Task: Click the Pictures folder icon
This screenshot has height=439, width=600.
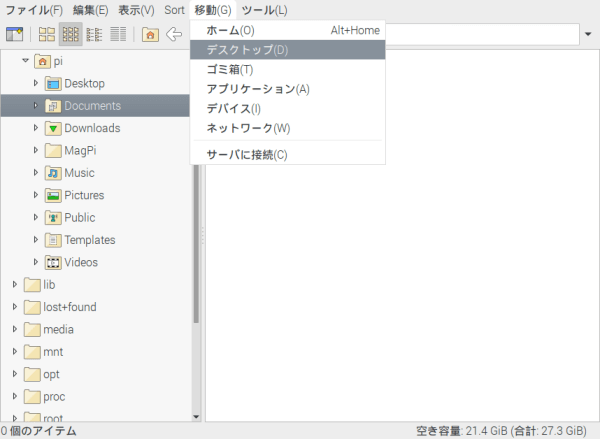Action: 53,195
